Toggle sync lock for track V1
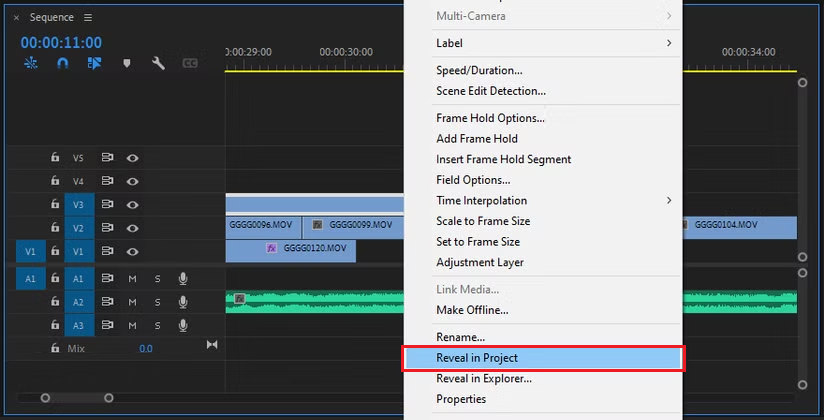Image resolution: width=824 pixels, height=420 pixels. click(107, 251)
